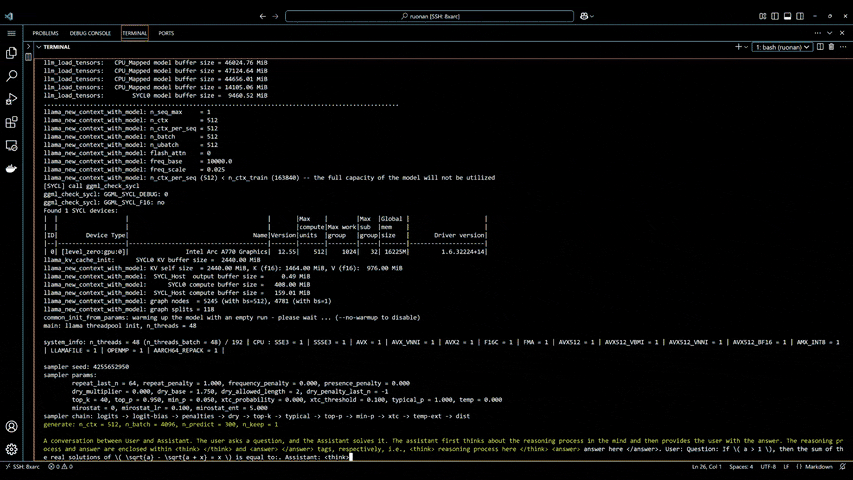Click the 'flash_attn = 0' line
Image resolution: width=853 pixels, height=480 pixels.
pyautogui.click(x=127, y=153)
